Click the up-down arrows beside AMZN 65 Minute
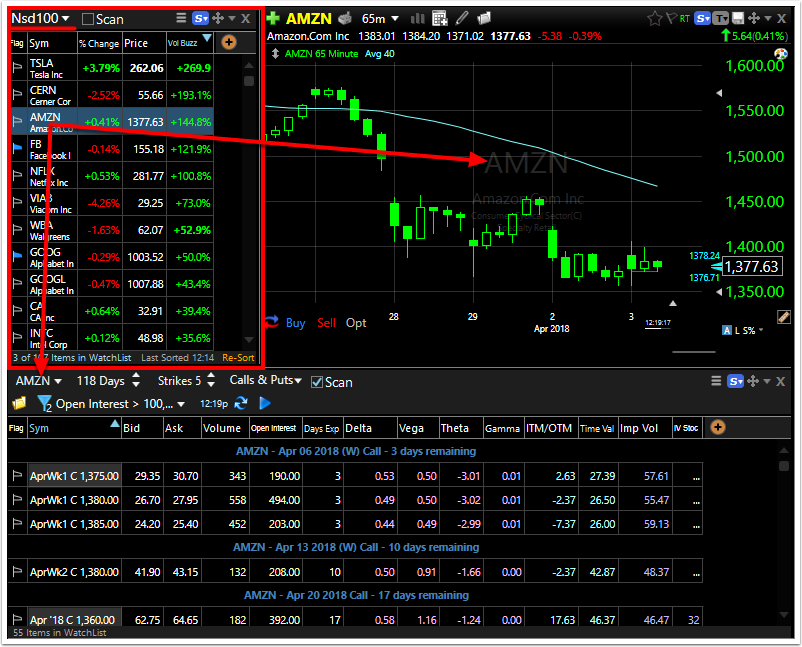The image size is (802, 647). [x=275, y=54]
